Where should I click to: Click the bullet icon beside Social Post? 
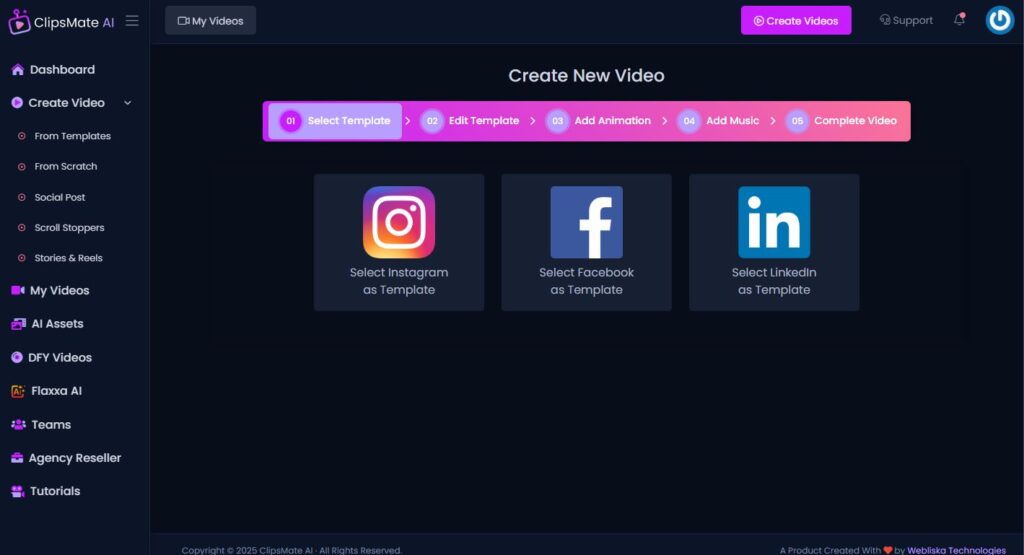[x=22, y=197]
